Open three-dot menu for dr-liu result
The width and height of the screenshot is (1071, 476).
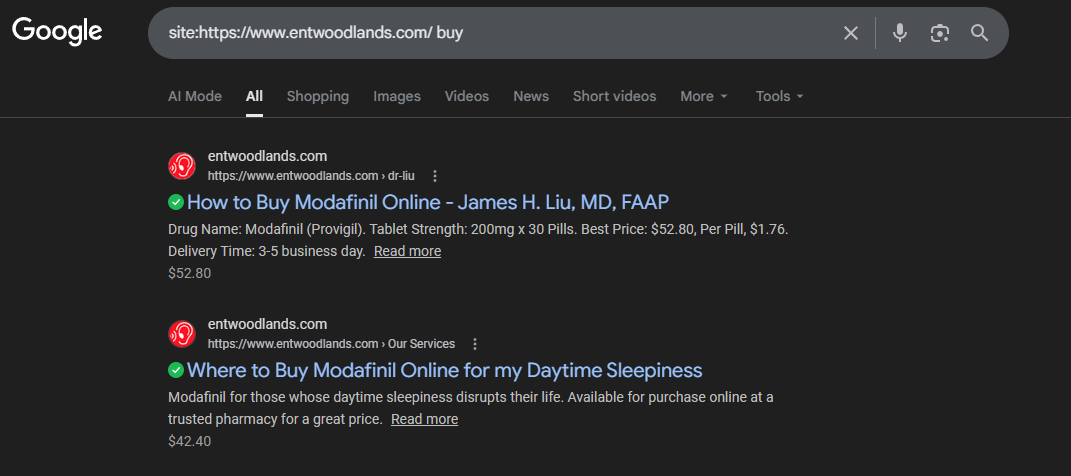pos(435,176)
